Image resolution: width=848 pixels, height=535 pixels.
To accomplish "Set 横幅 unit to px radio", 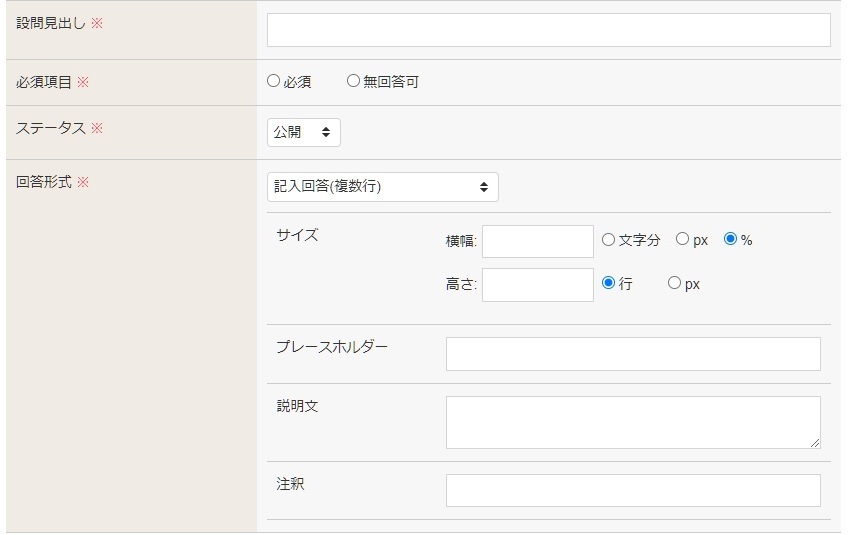I will (682, 240).
